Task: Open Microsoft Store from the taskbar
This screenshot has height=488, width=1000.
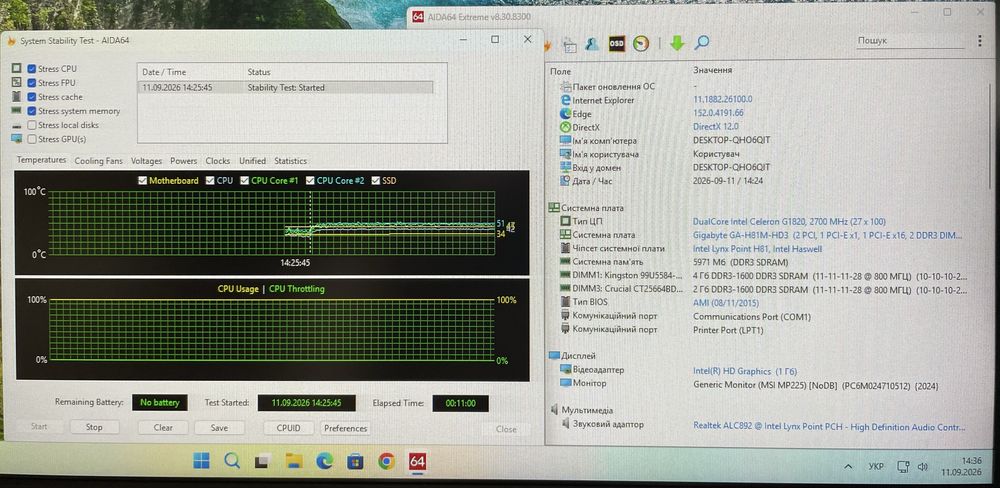Action: [355, 461]
